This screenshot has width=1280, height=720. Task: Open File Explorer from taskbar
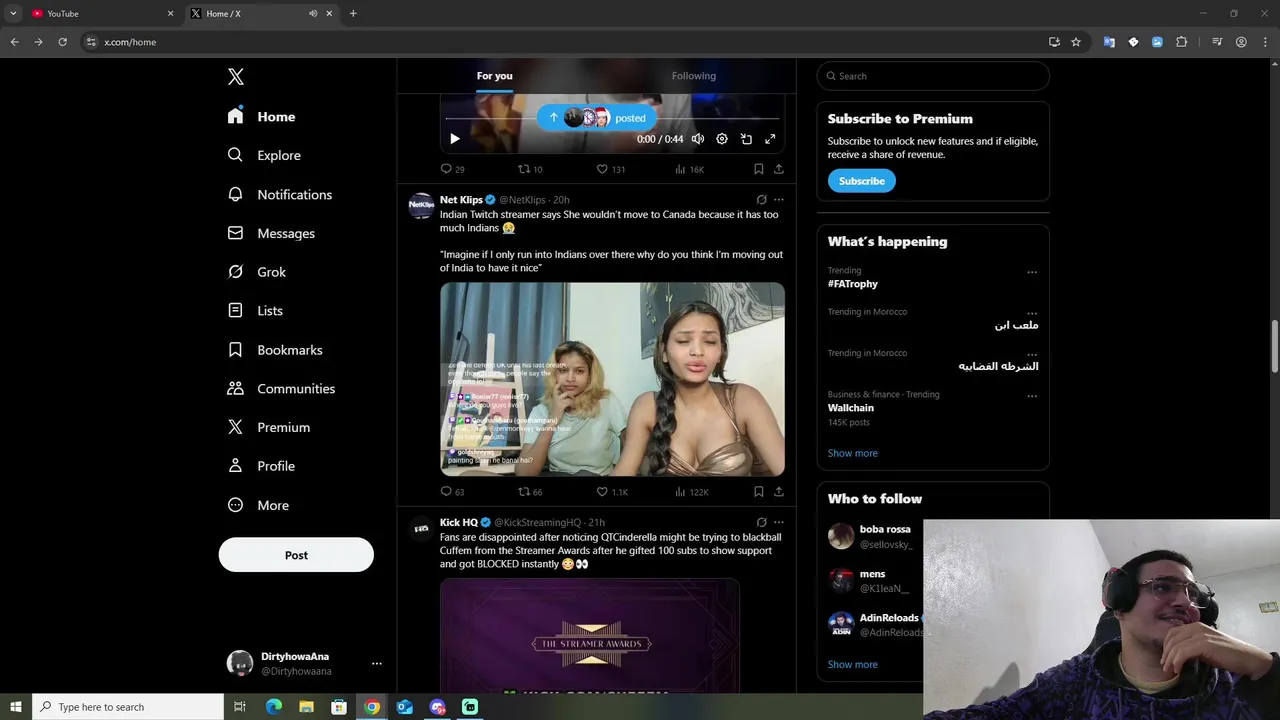(306, 707)
